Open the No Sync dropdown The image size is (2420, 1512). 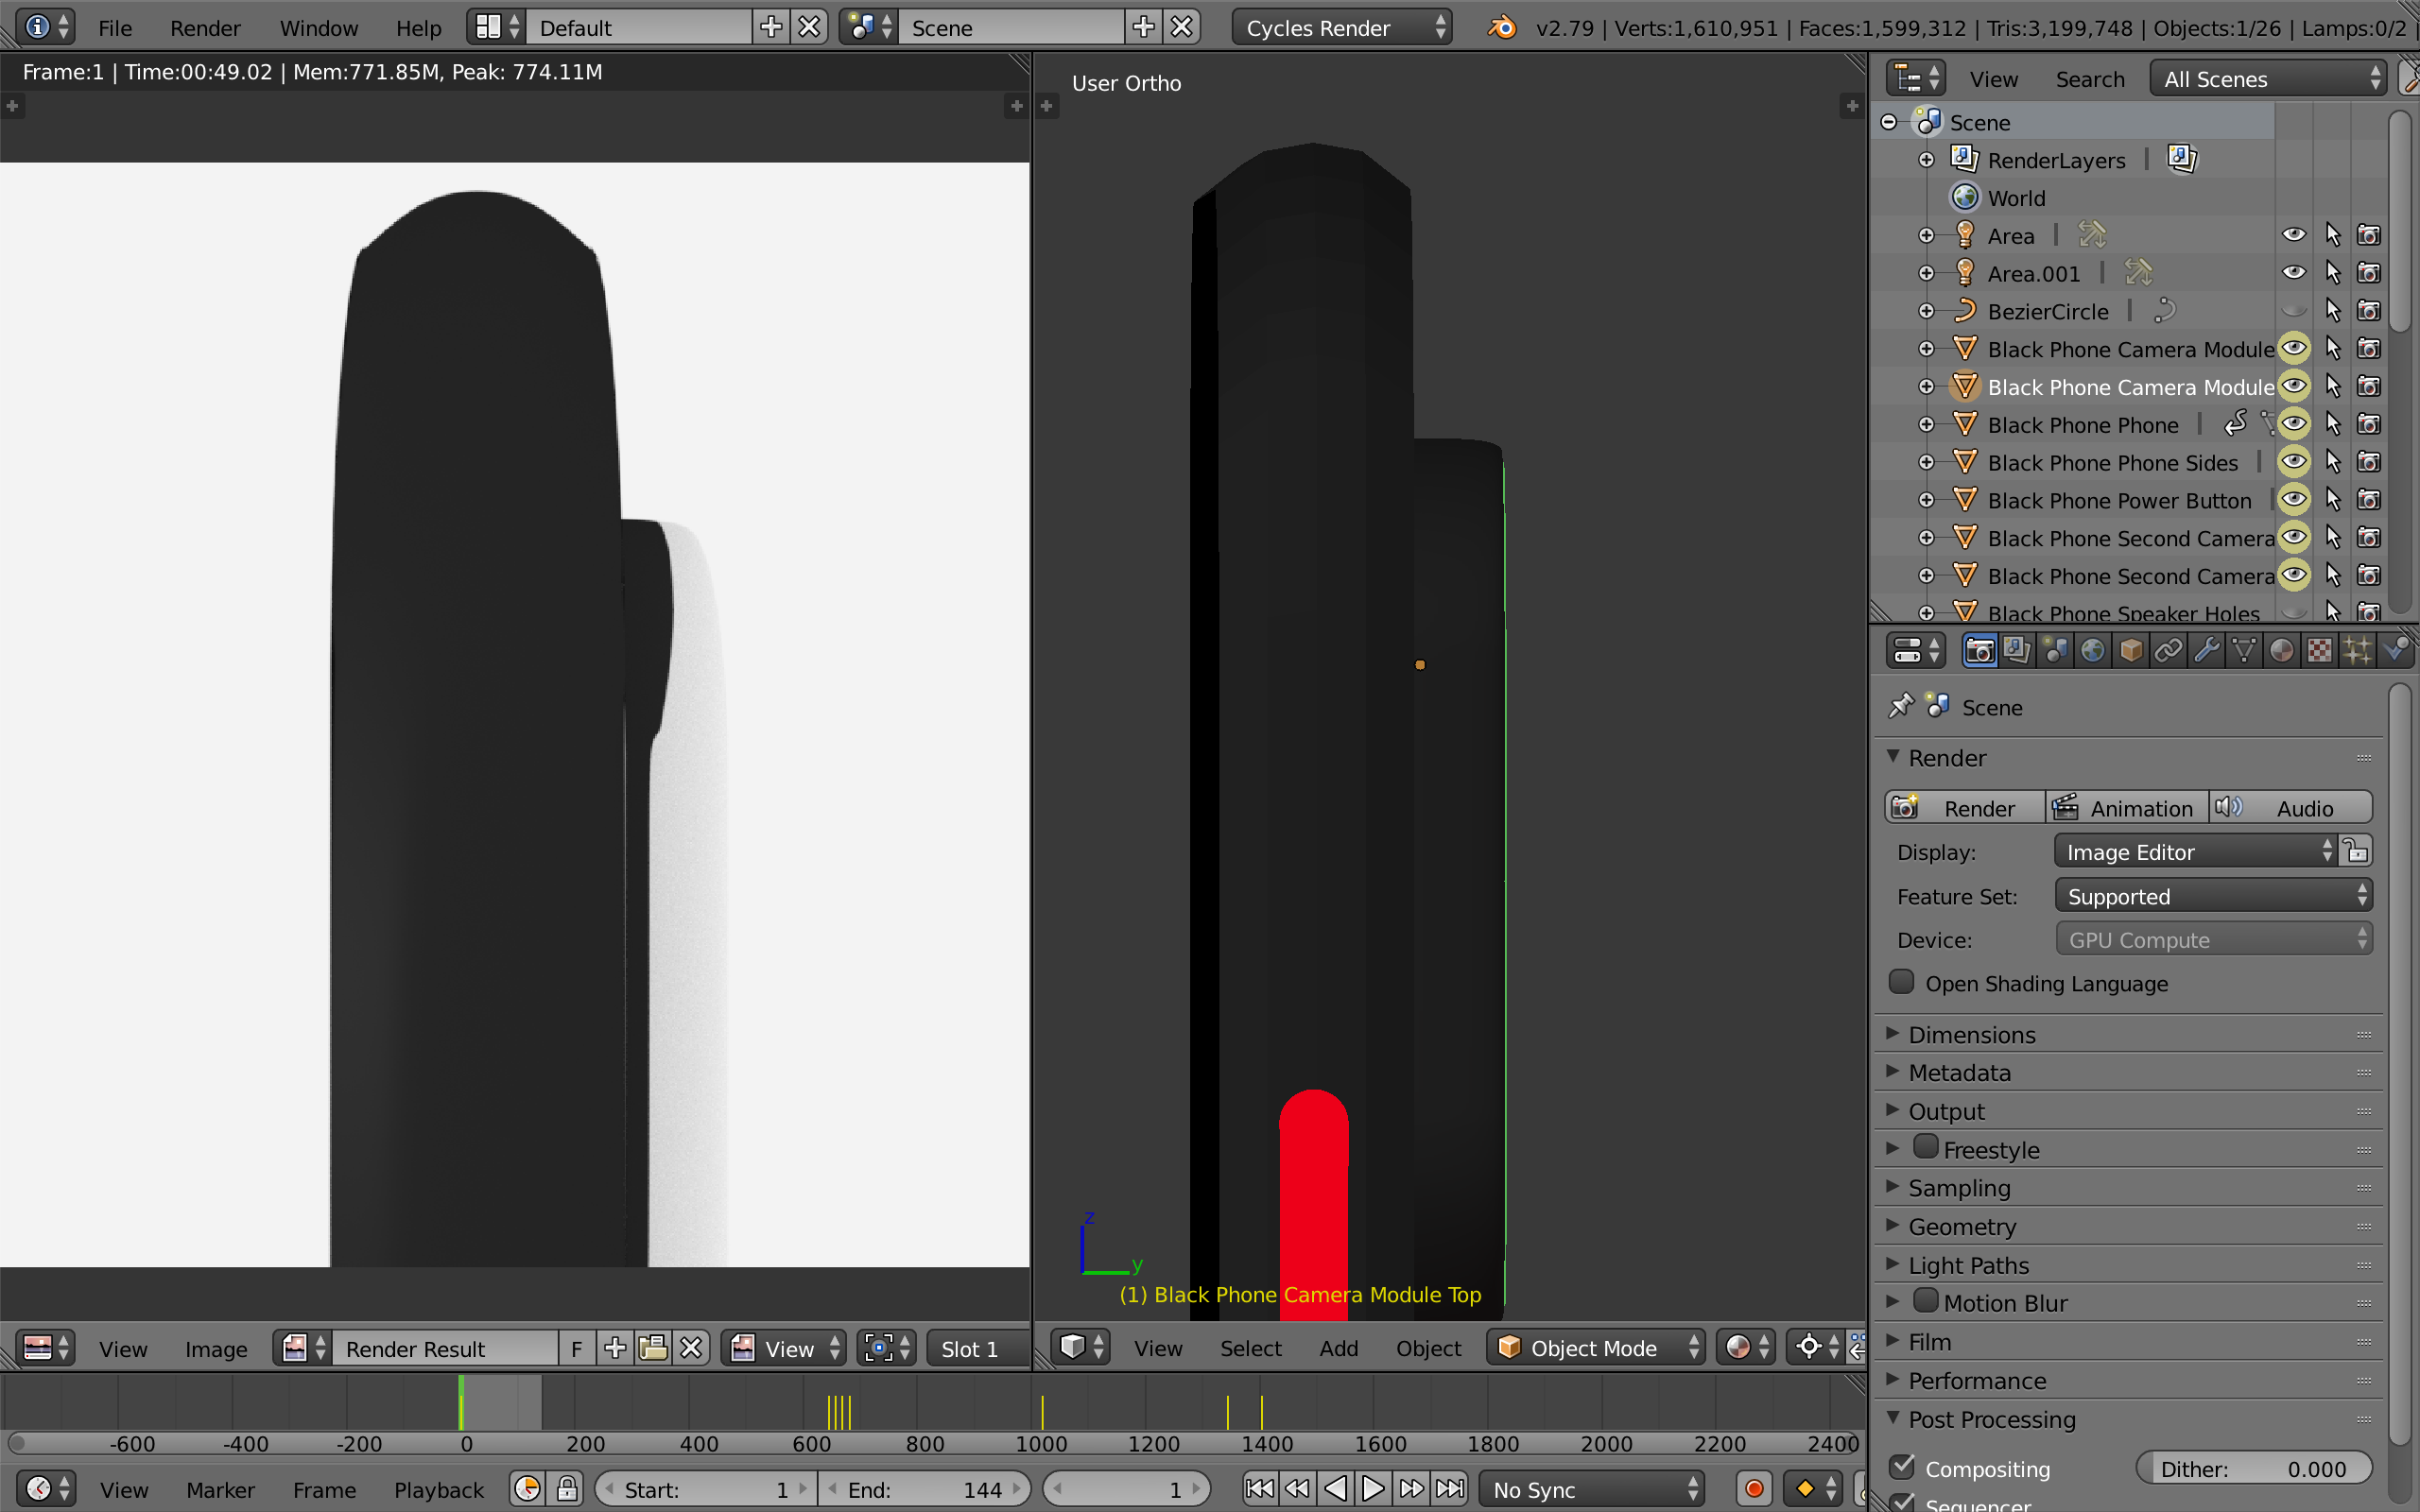click(x=1591, y=1489)
